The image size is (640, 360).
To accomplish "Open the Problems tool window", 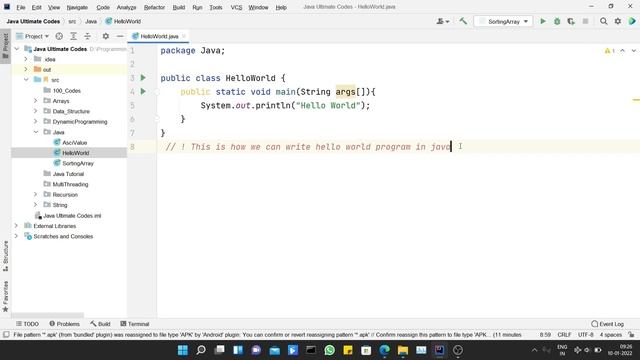I will tap(64, 324).
